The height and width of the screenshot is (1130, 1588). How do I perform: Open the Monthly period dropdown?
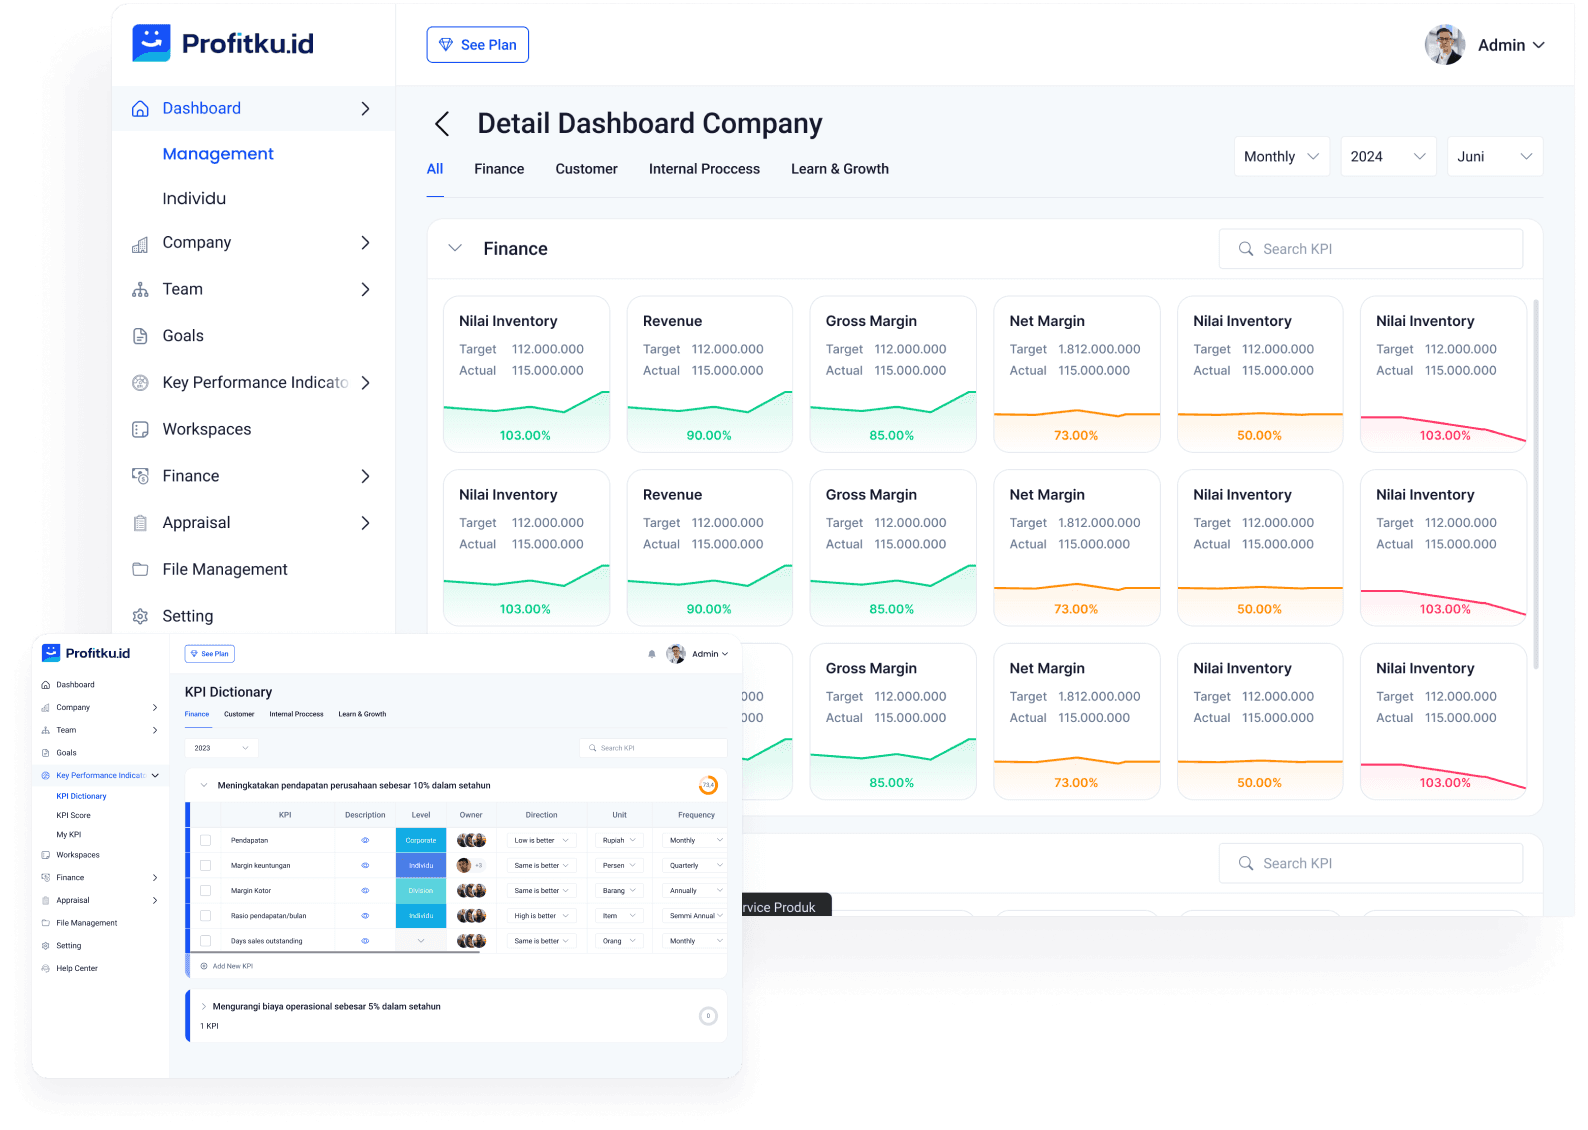(1281, 157)
